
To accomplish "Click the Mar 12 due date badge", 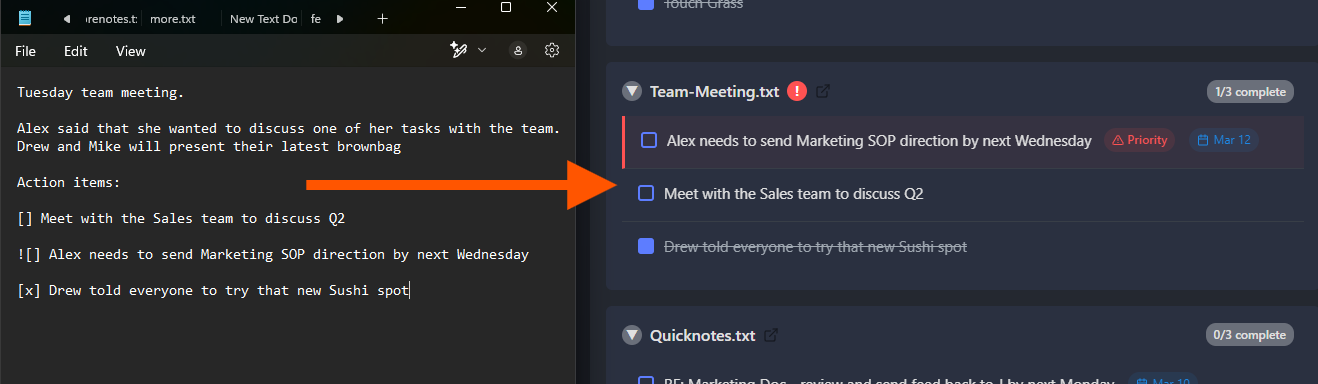I will (x=1224, y=140).
